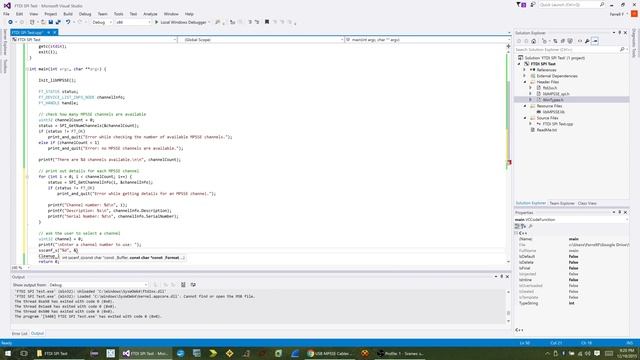Open the Global Scope dropdown
This screenshot has width=640, height=360.
click(260, 40)
